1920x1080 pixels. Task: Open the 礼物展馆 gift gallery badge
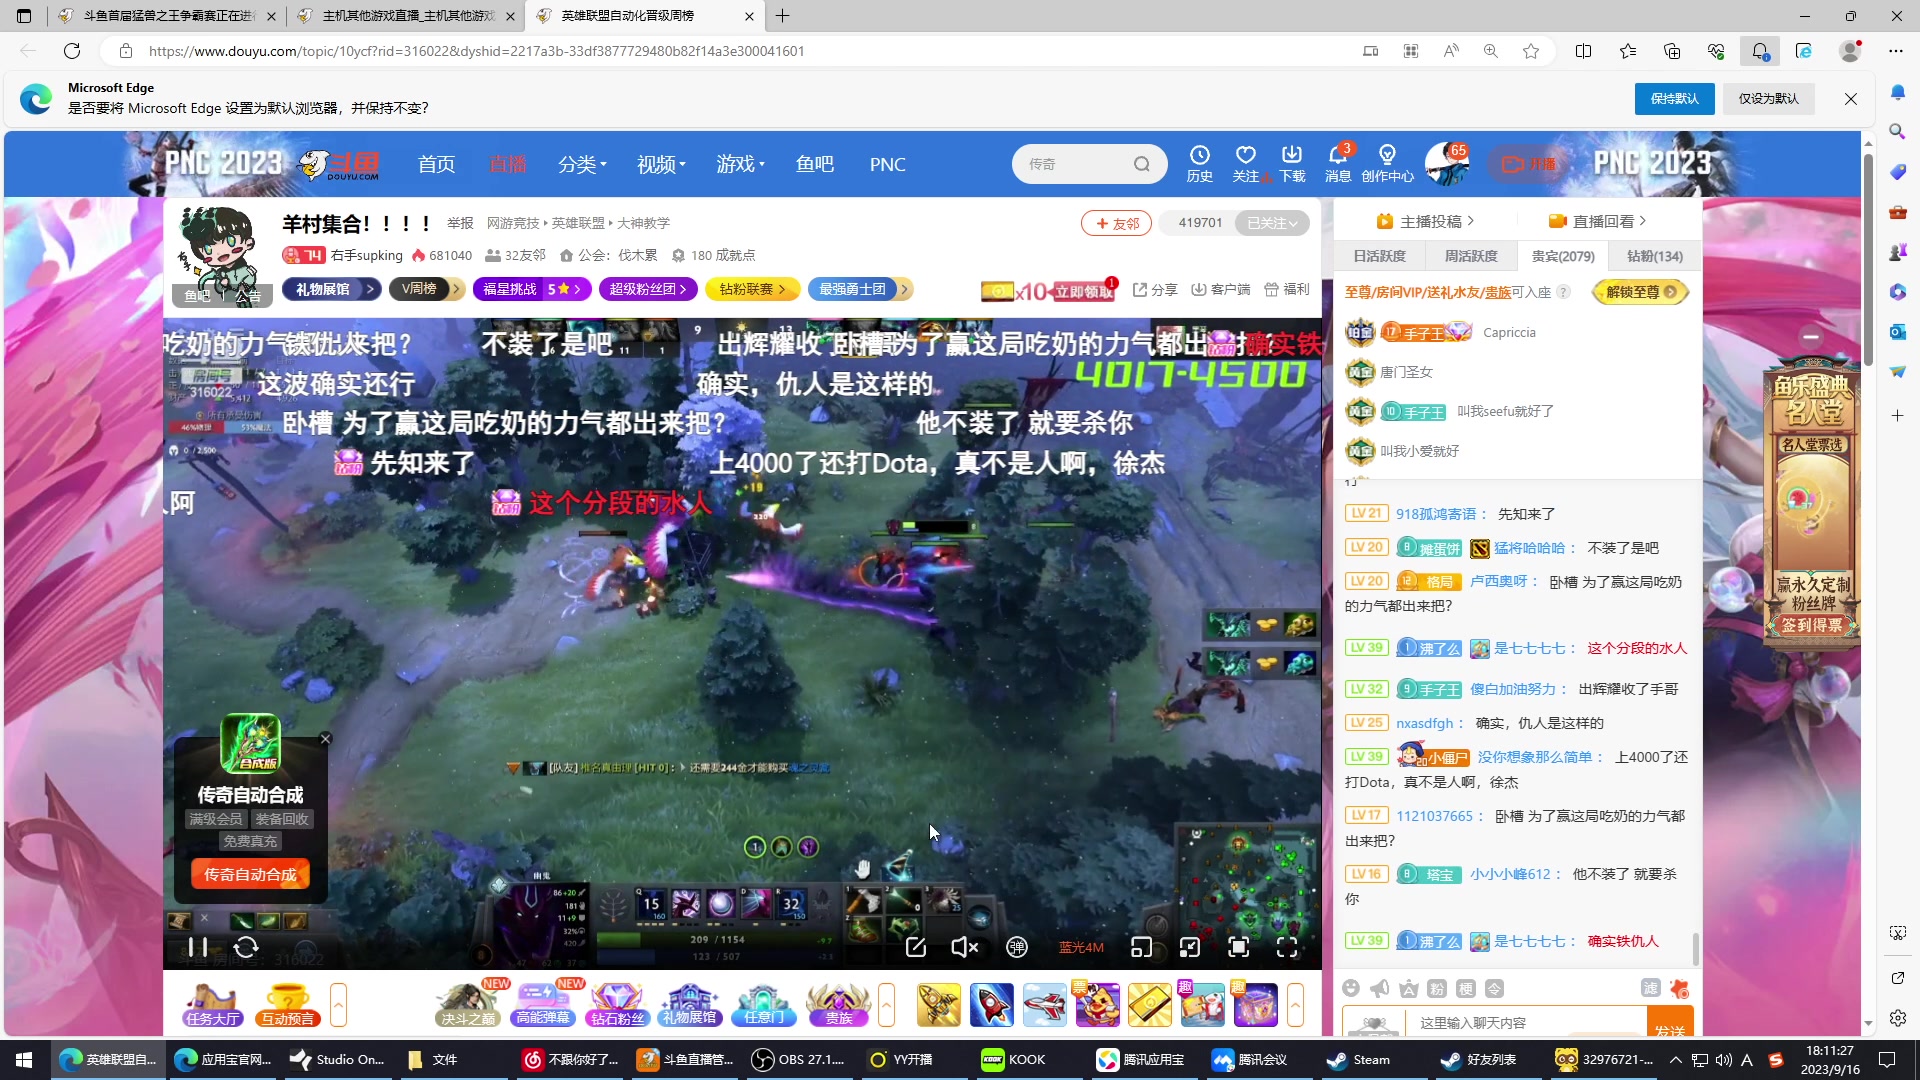click(x=331, y=289)
